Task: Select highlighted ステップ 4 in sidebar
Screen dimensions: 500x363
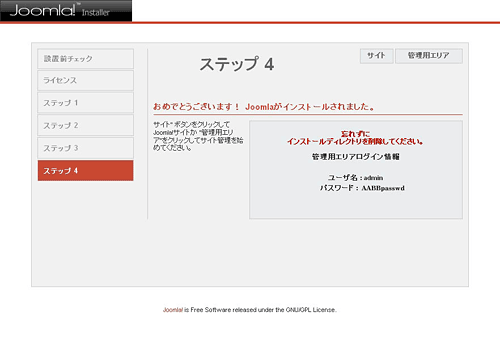Action: [85, 171]
